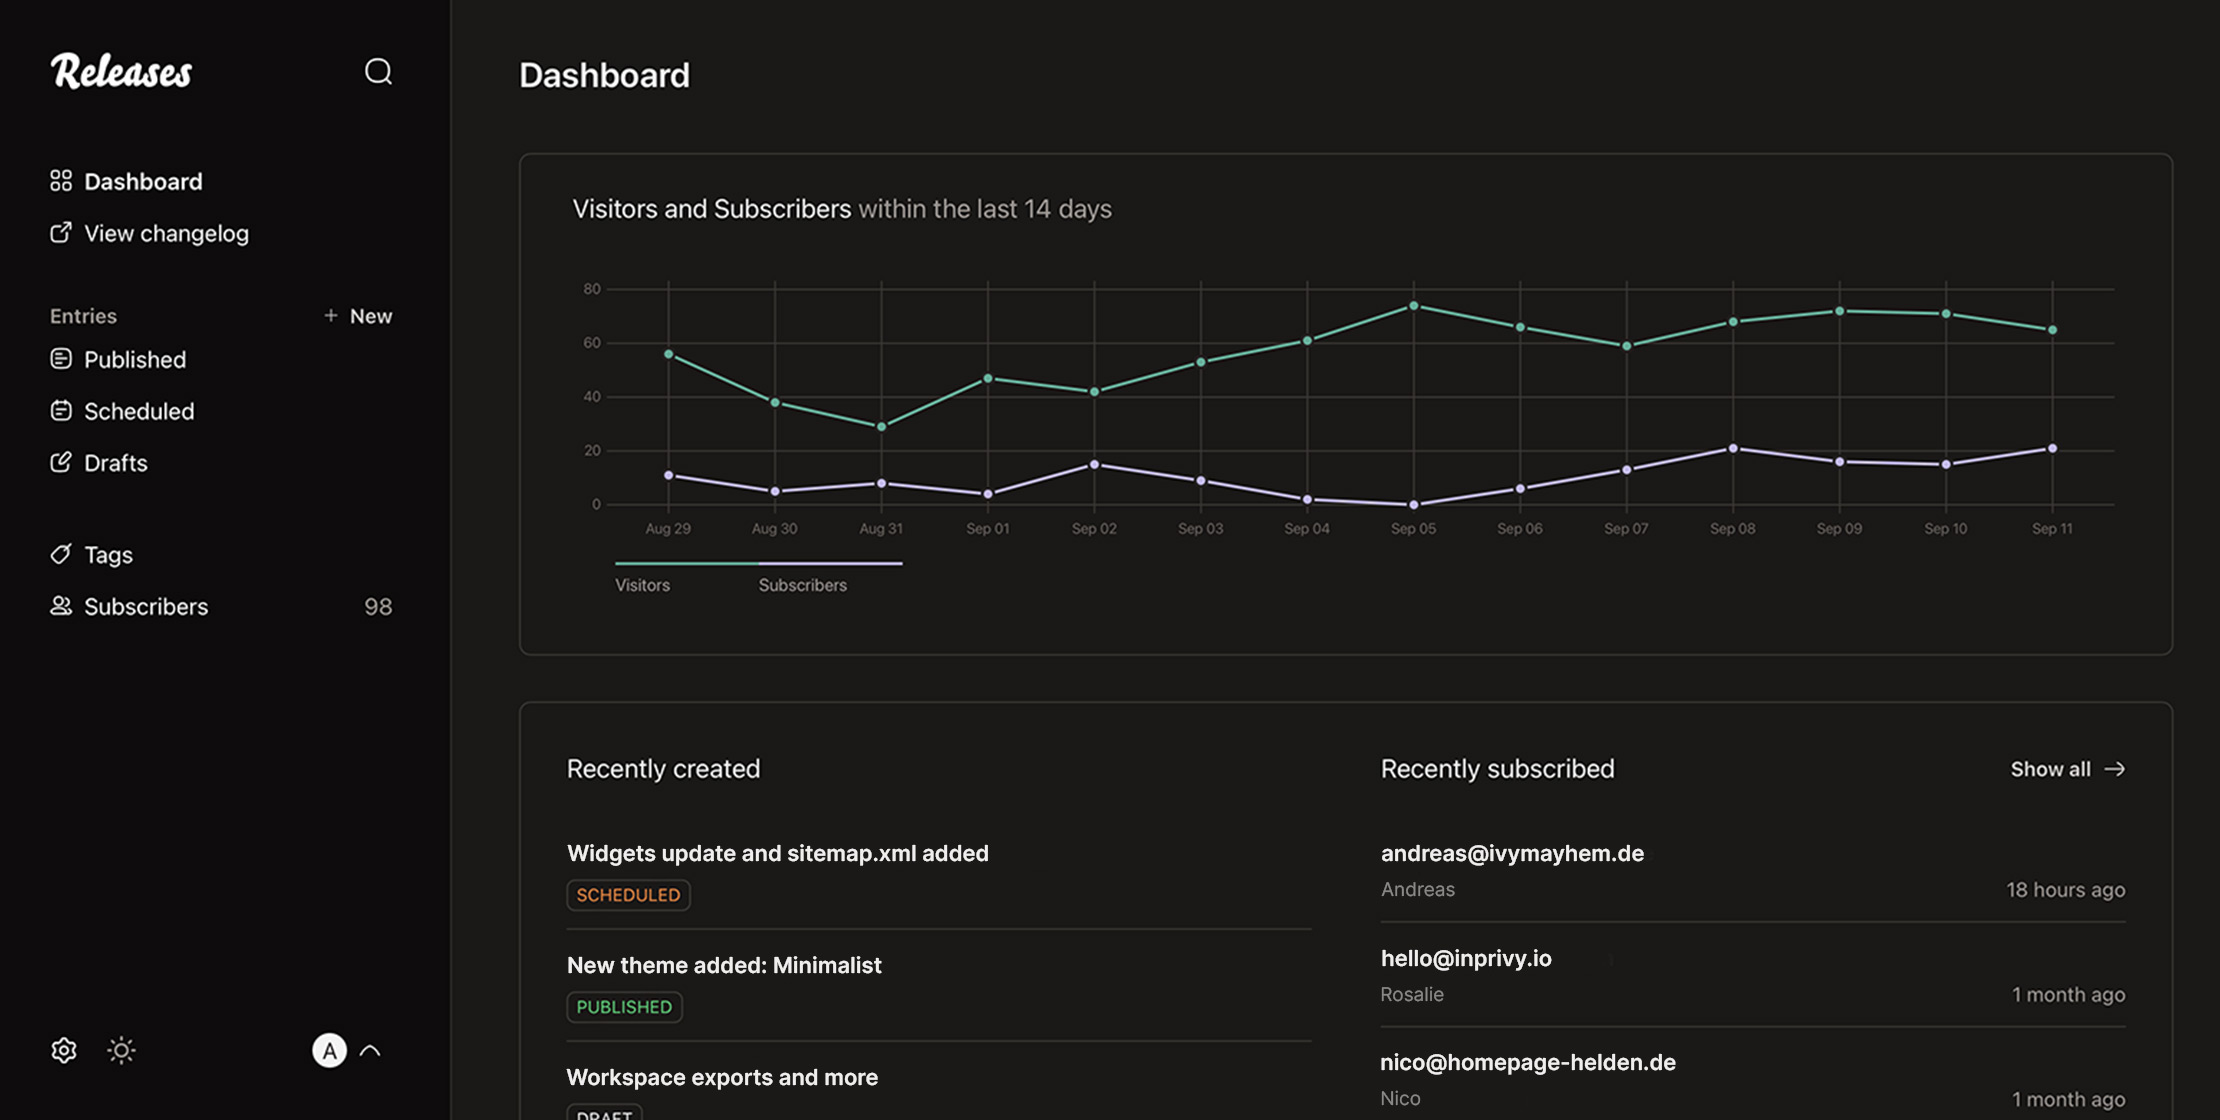The width and height of the screenshot is (2220, 1120).
Task: Click the SCHEDULED status badge
Action: pos(628,895)
